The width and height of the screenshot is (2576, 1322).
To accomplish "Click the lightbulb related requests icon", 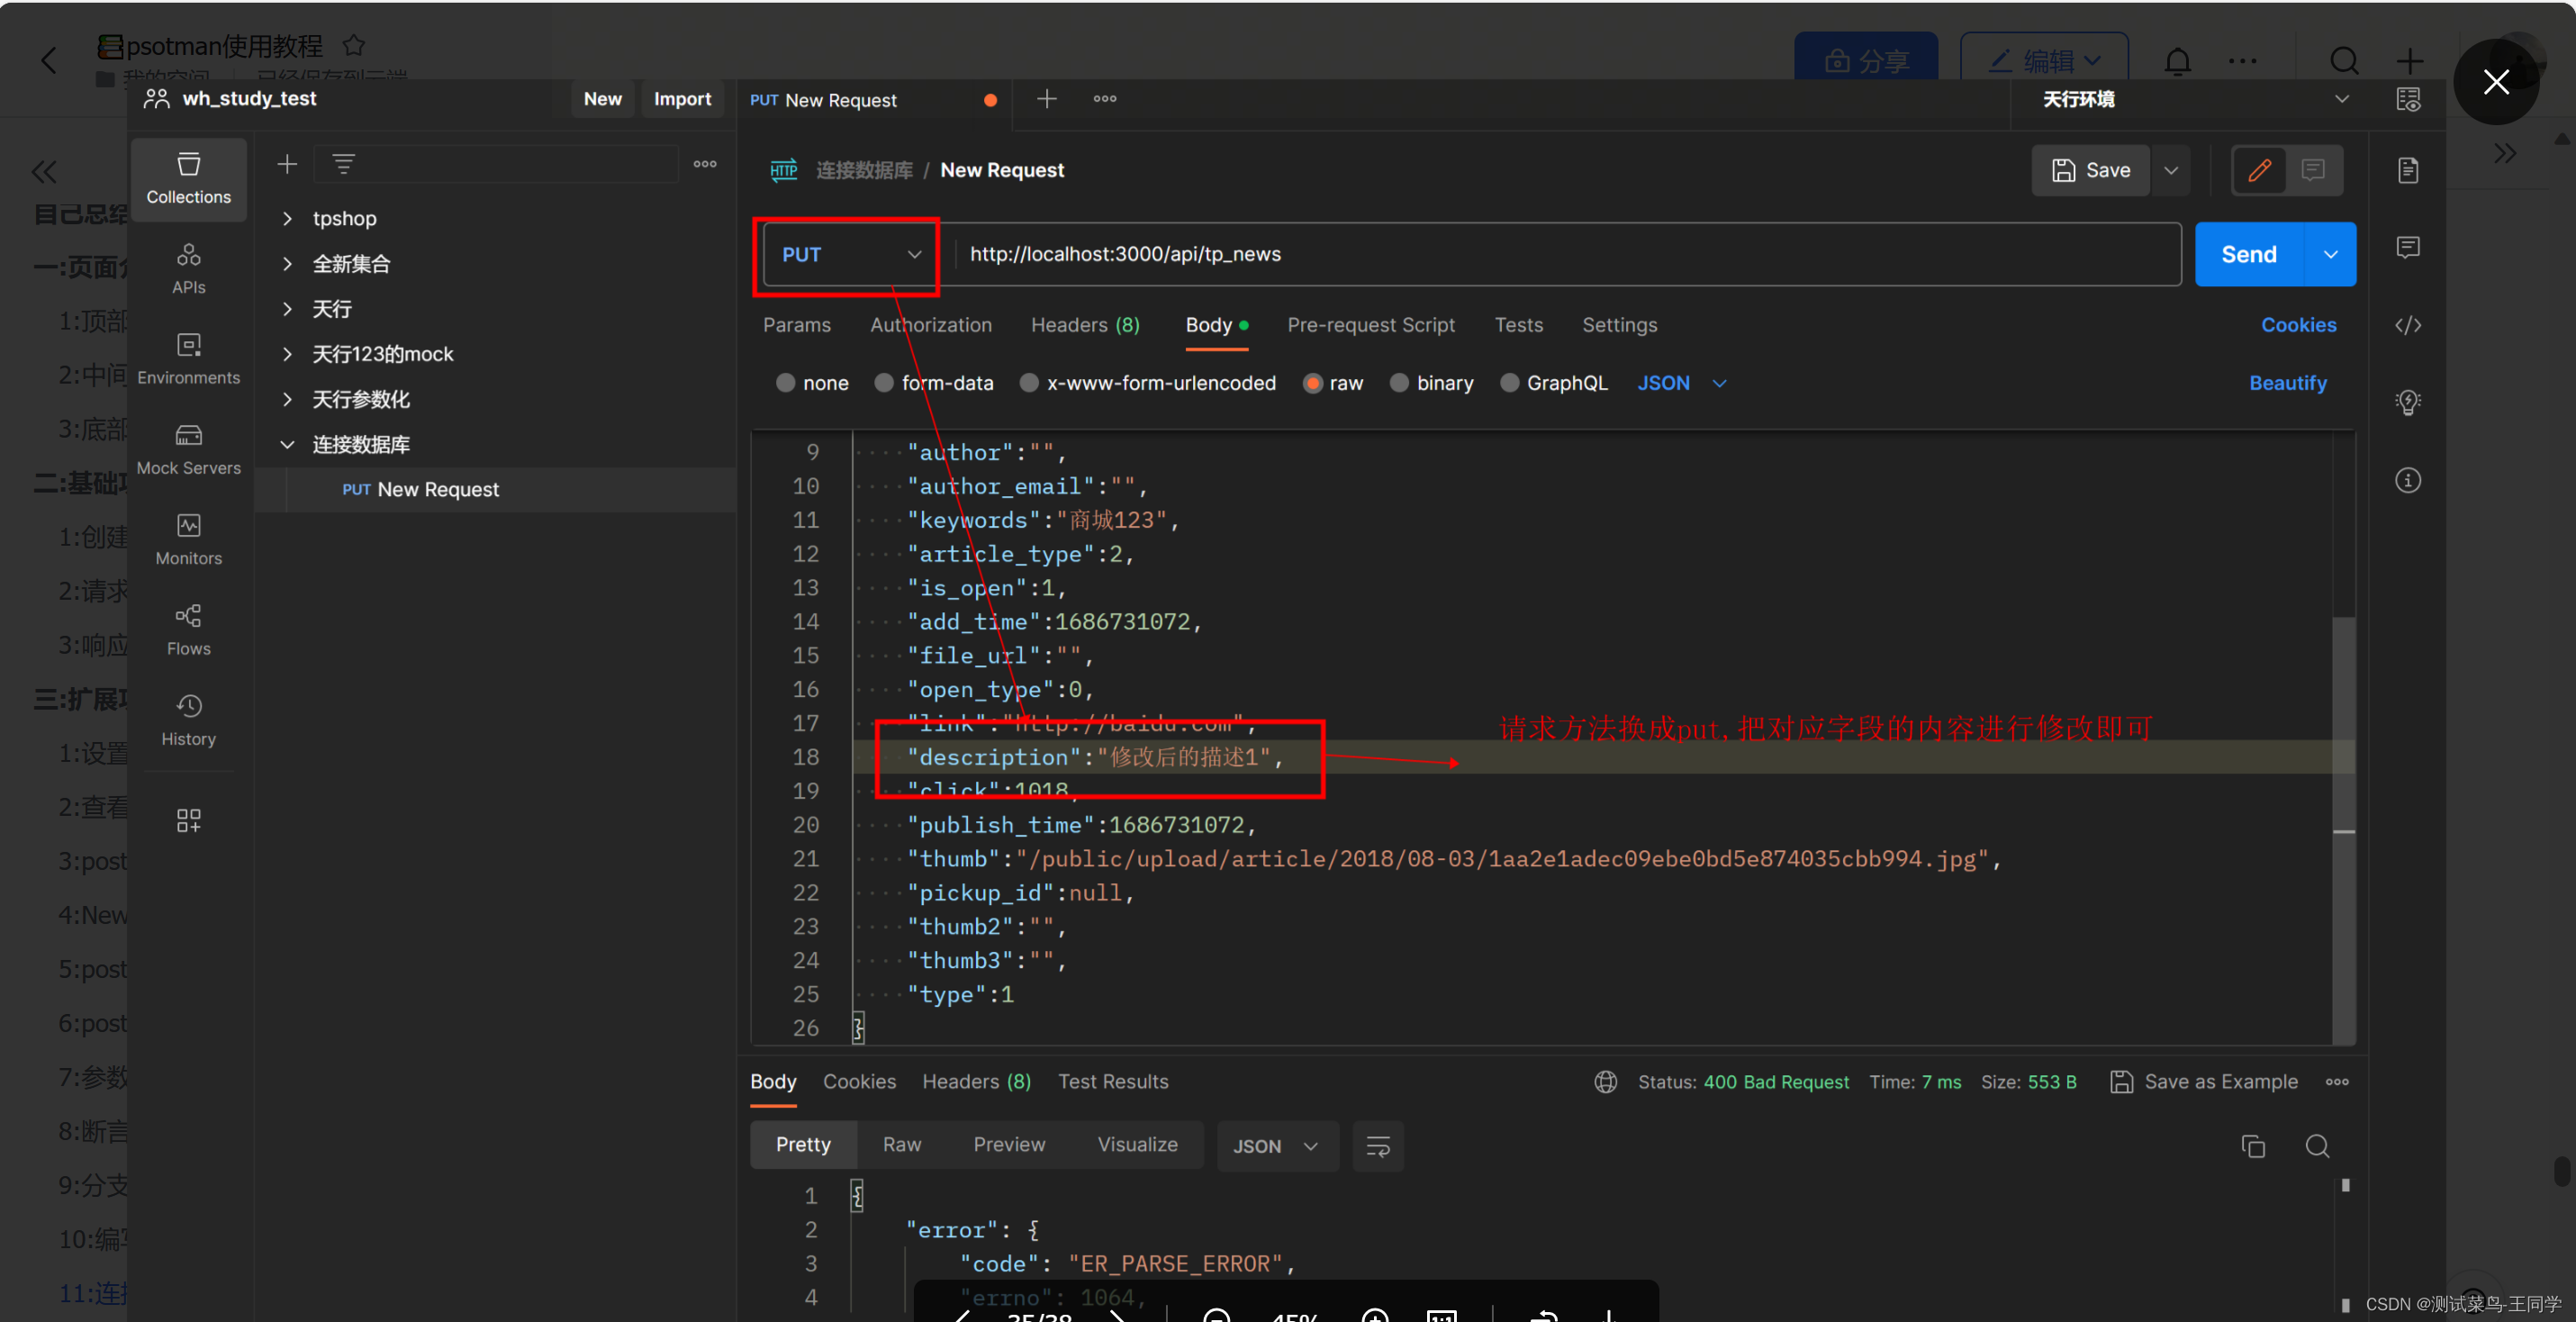I will 2408,402.
